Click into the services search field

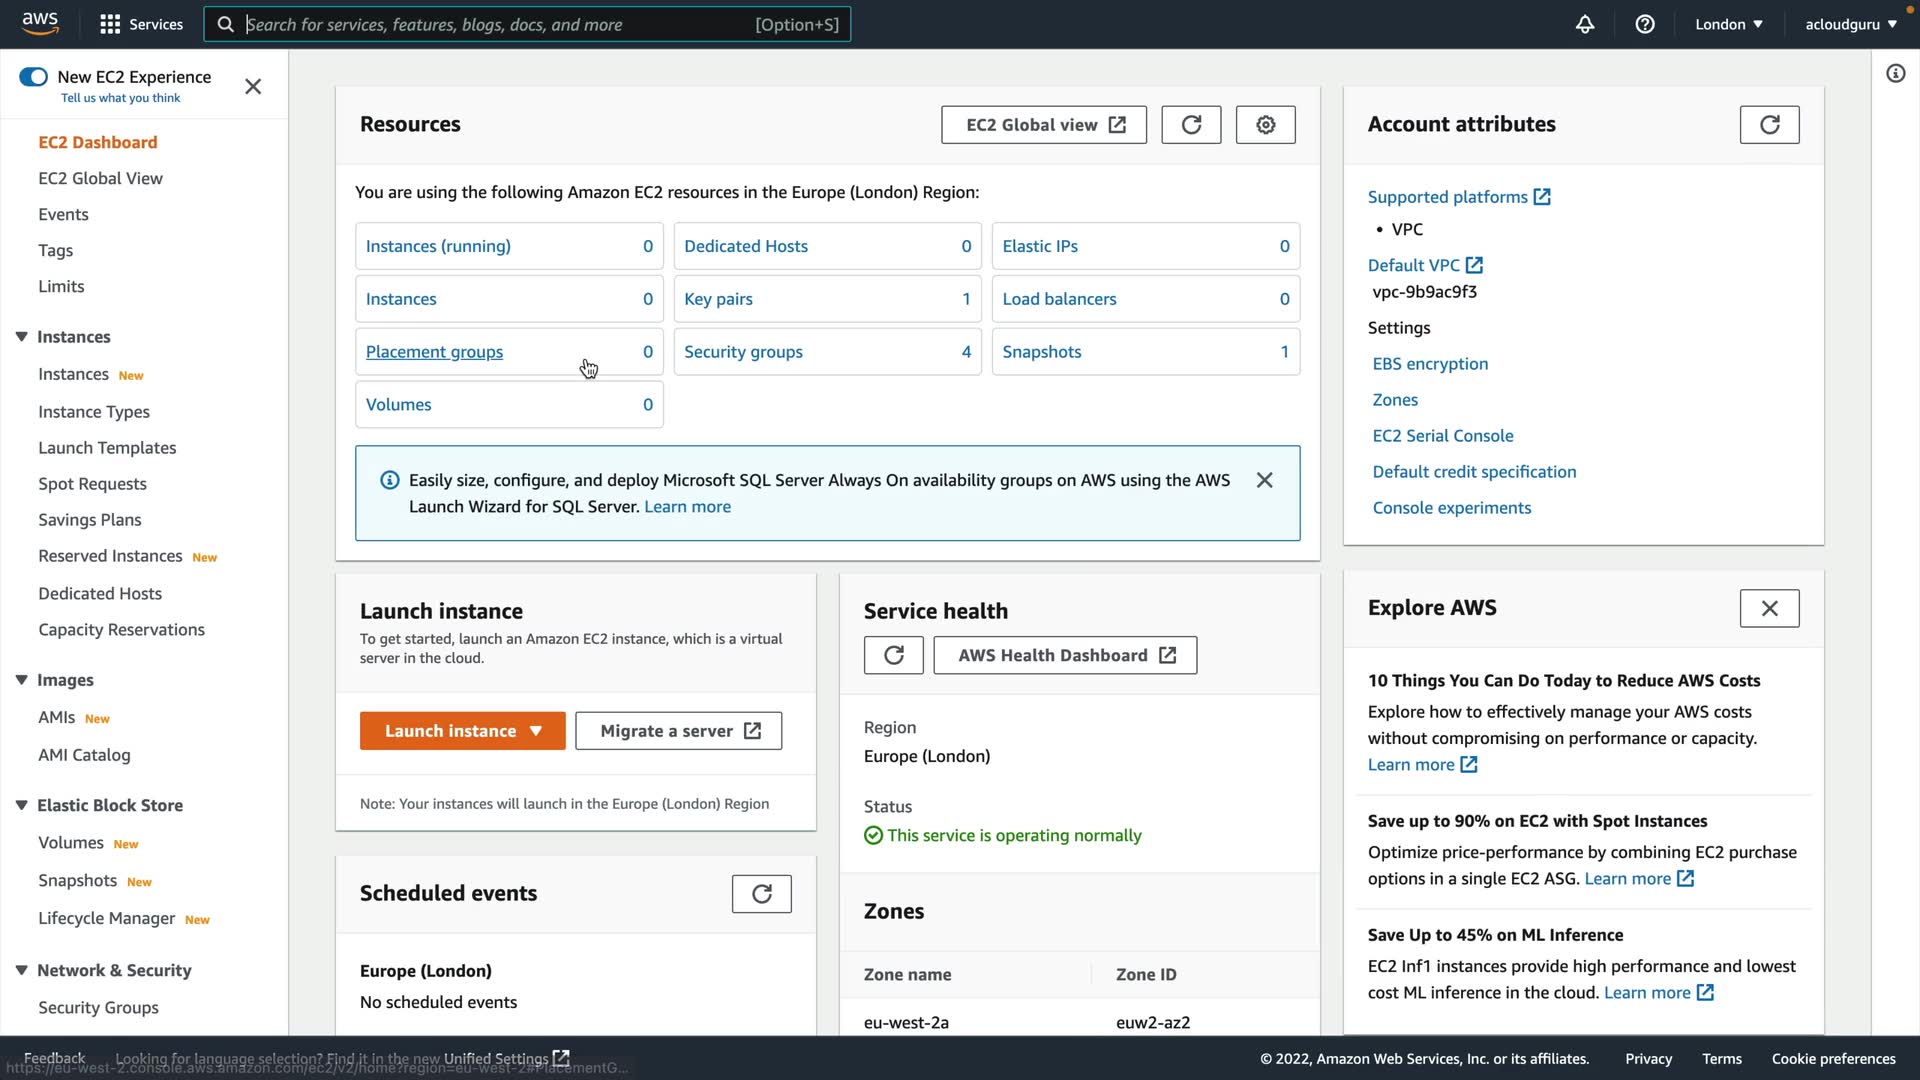(500, 24)
